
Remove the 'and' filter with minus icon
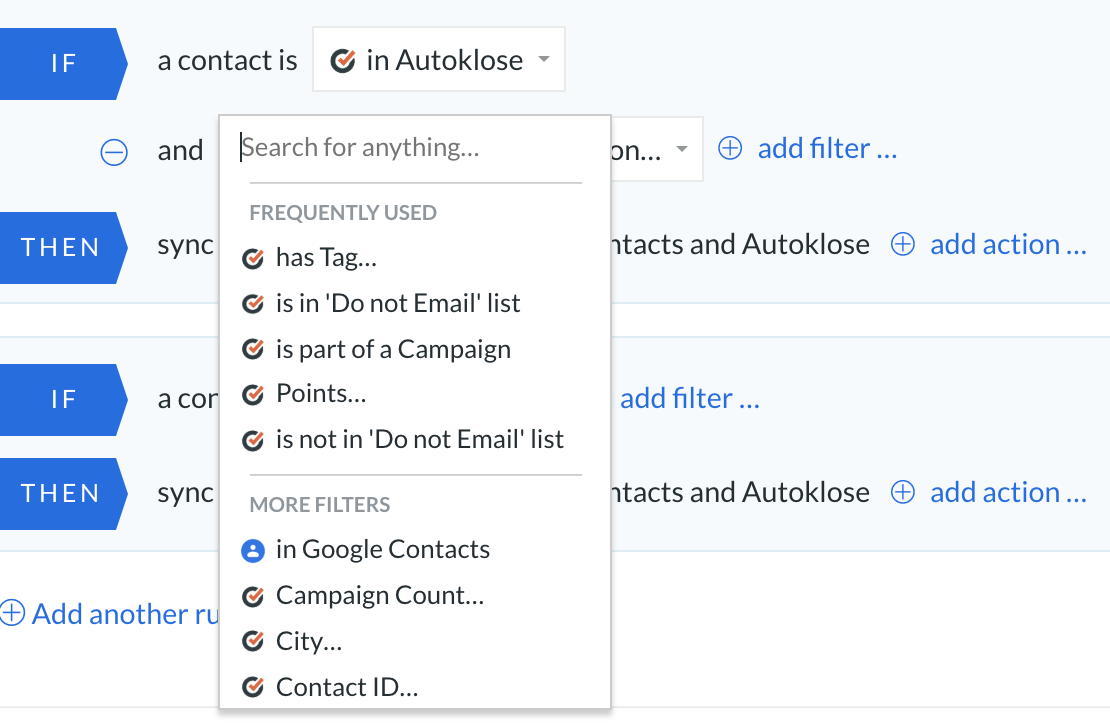click(x=114, y=152)
